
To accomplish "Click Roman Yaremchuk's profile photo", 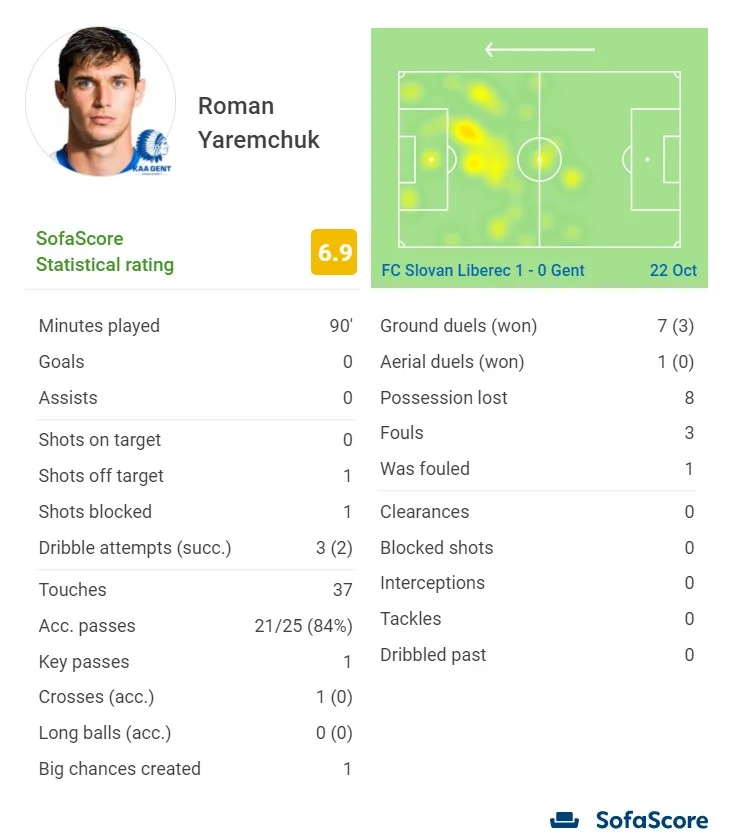I will click(x=98, y=100).
